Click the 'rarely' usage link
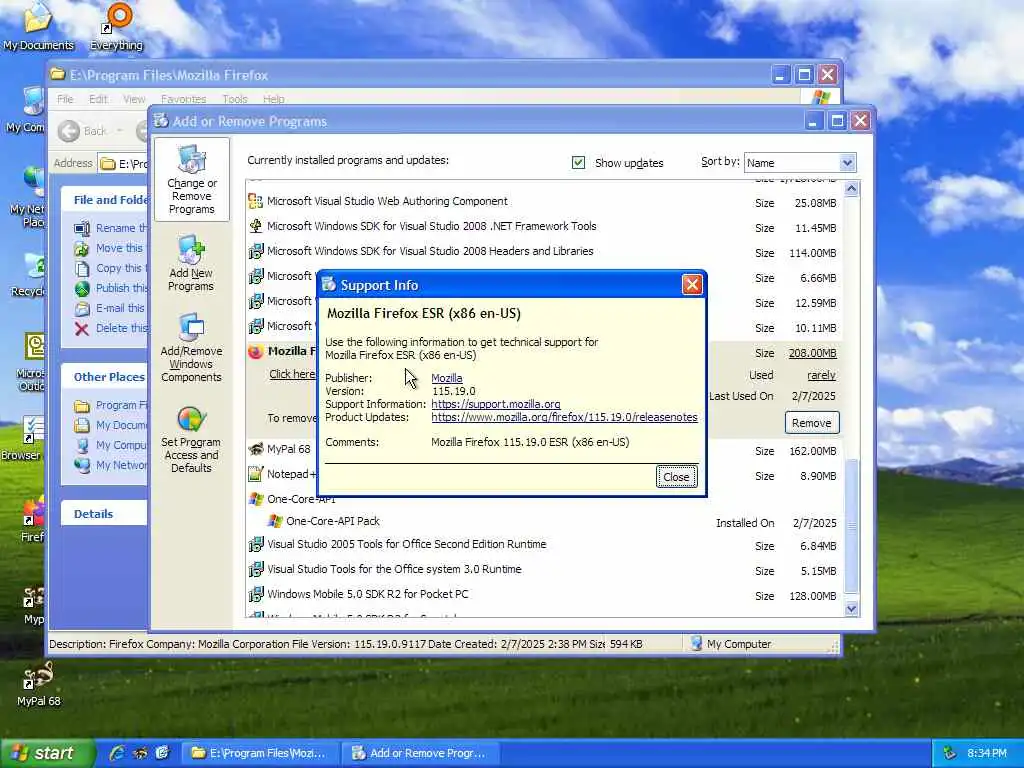 tap(821, 376)
